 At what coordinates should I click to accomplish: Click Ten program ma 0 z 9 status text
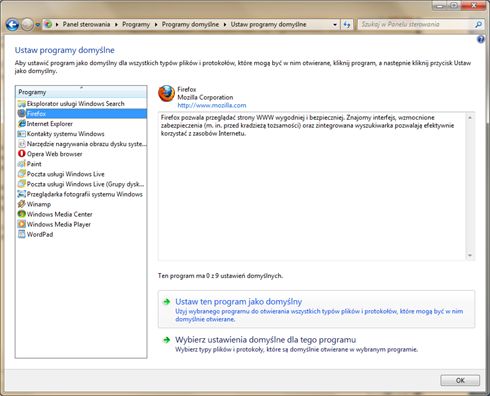[x=220, y=276]
